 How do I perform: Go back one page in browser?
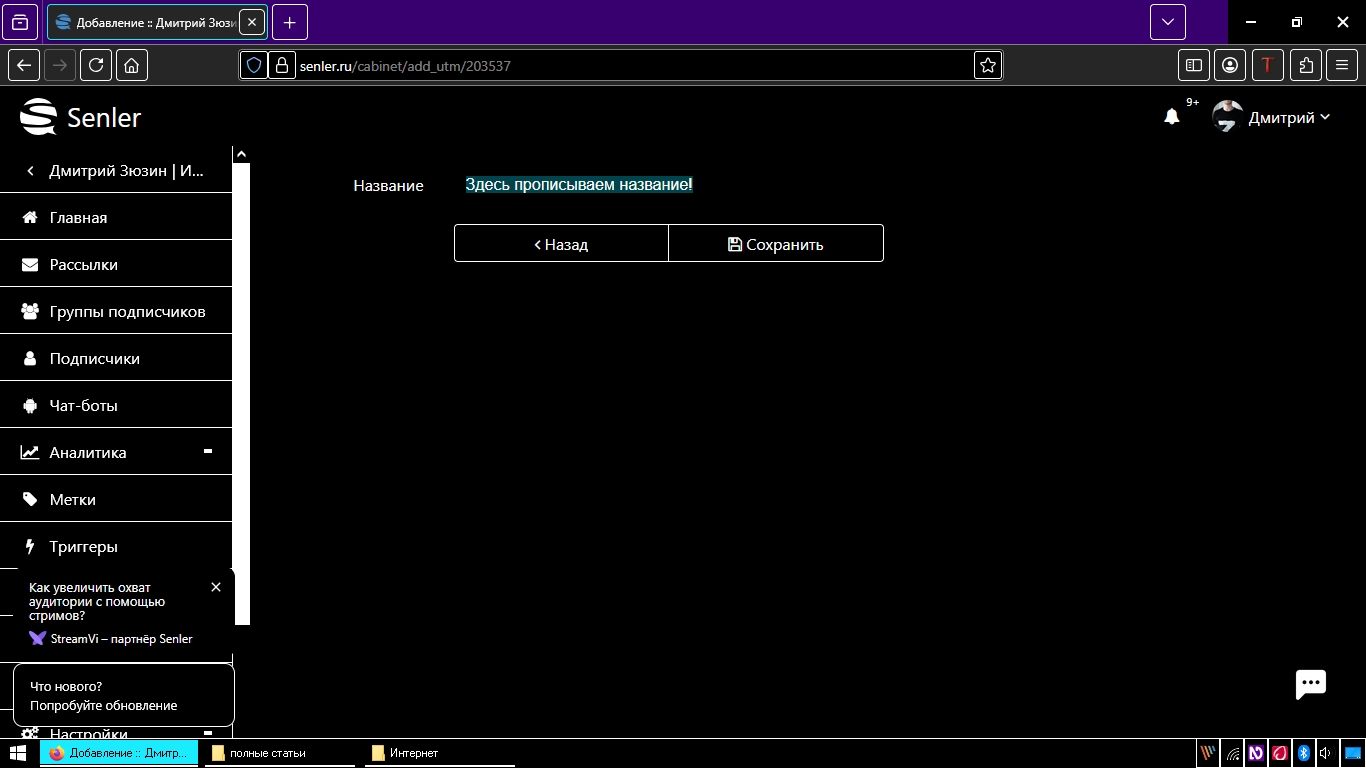[x=24, y=65]
